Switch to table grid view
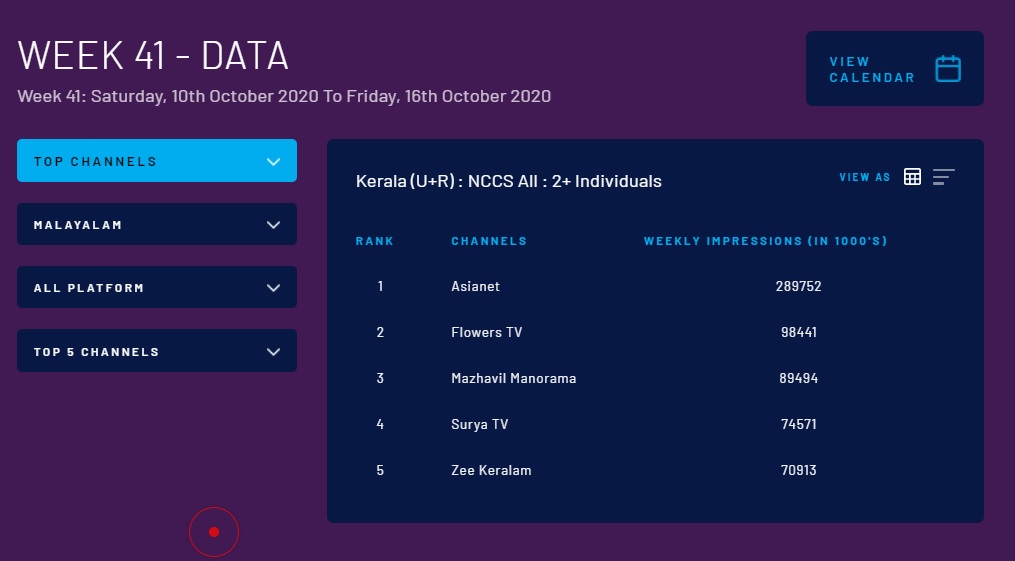The image size is (1015, 561). click(912, 177)
